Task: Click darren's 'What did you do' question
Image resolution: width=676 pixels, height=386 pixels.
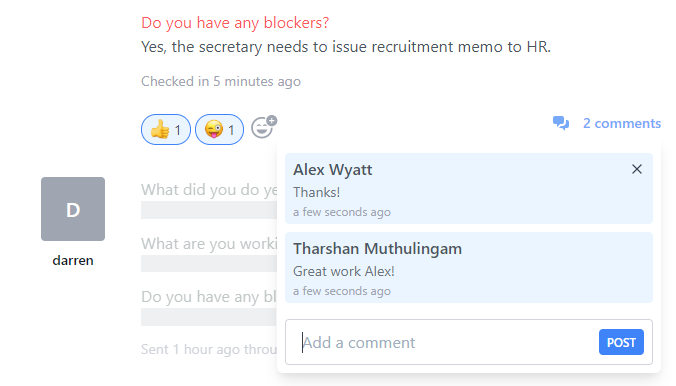Action: (209, 190)
